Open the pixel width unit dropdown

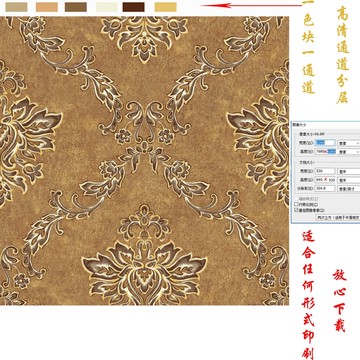coord(349,143)
